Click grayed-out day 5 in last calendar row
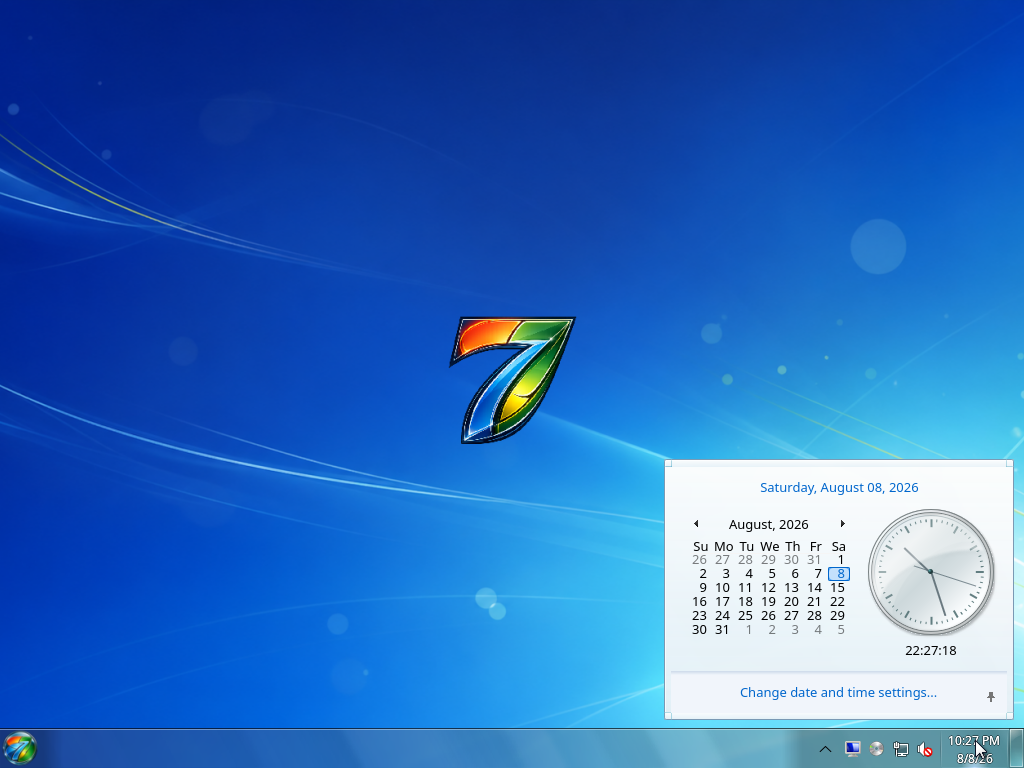Screen dimensions: 1024x768 click(841, 630)
